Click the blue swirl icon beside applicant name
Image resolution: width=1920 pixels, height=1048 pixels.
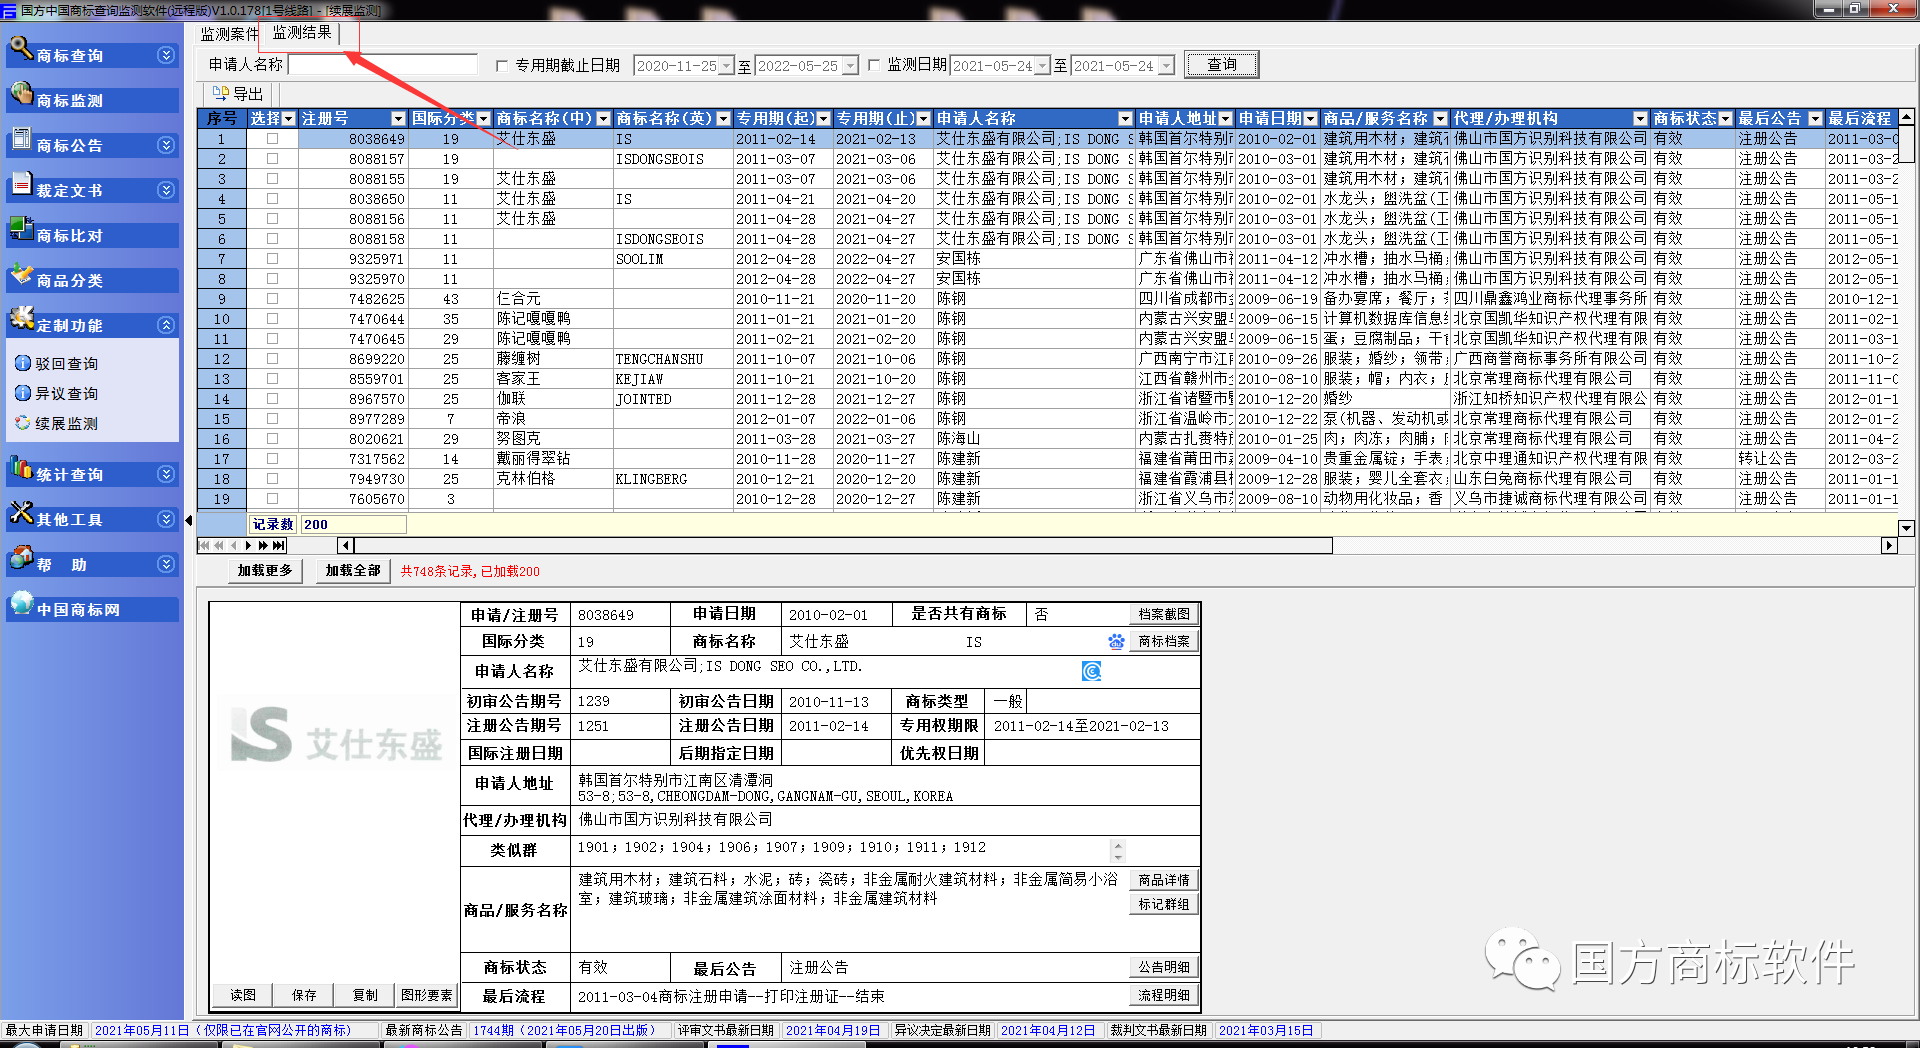[x=1091, y=671]
